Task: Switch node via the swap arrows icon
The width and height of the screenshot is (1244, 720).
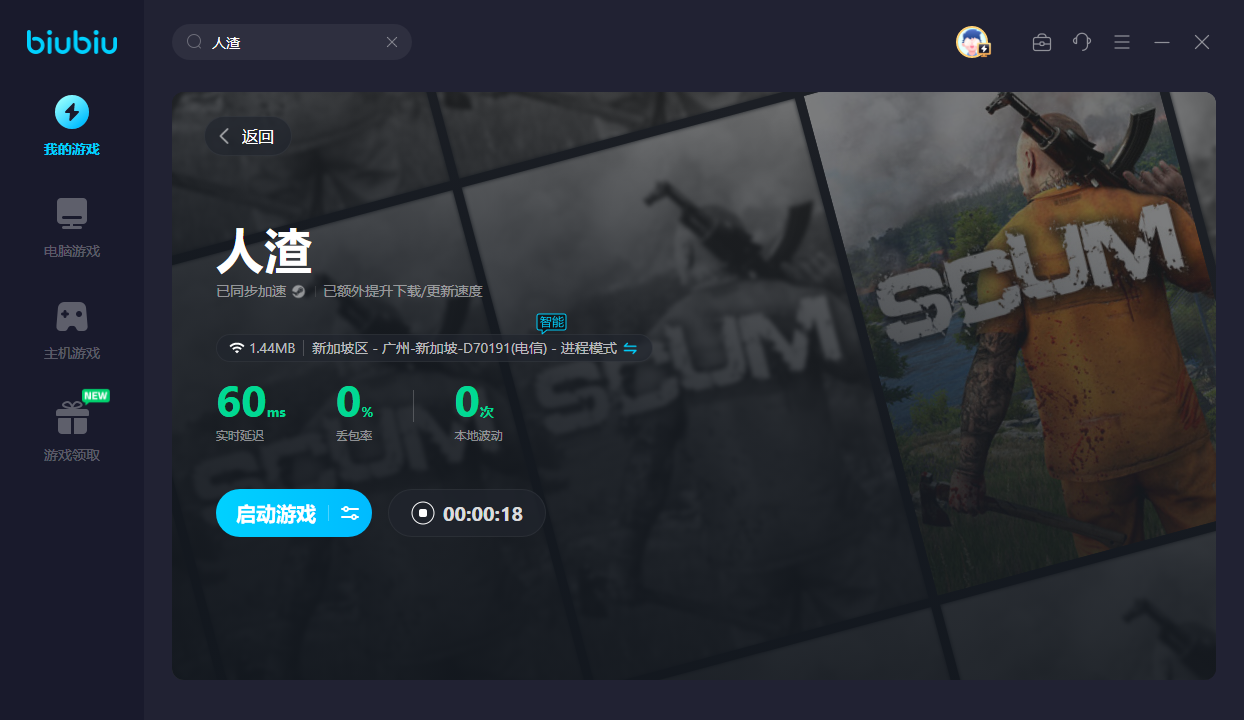Action: click(x=630, y=348)
